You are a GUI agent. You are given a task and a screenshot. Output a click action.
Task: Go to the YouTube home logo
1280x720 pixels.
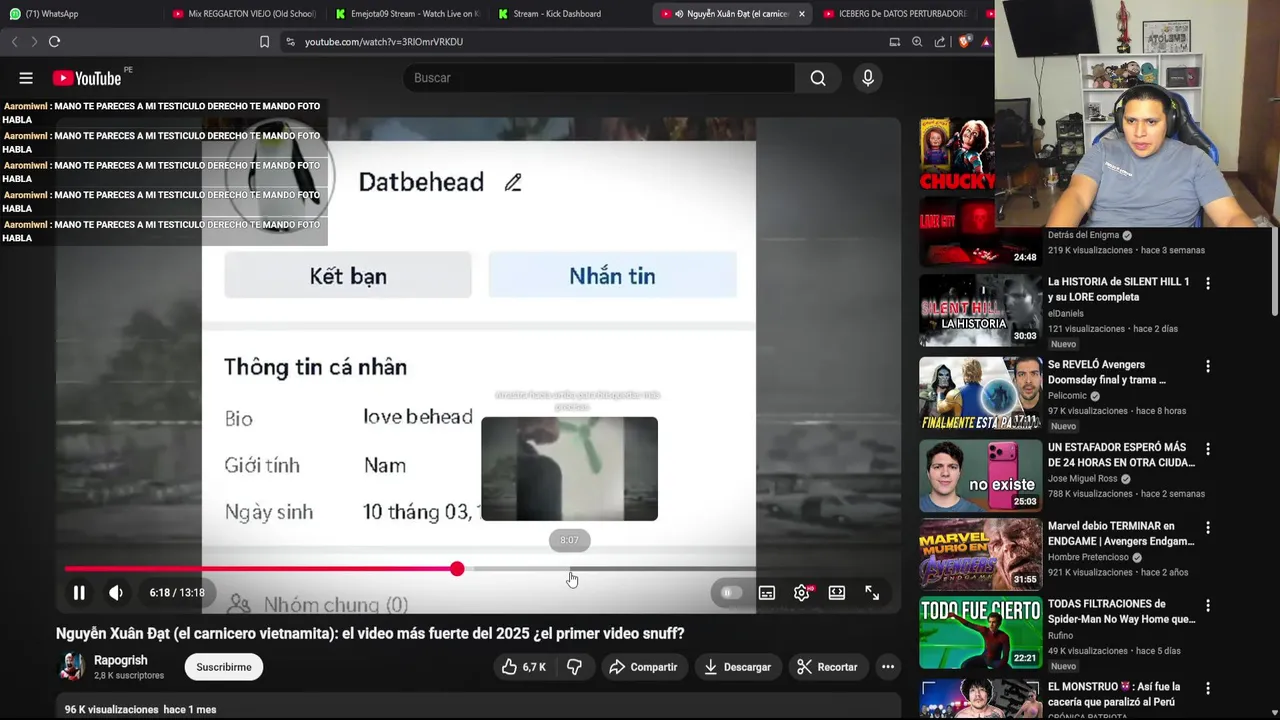coord(87,78)
